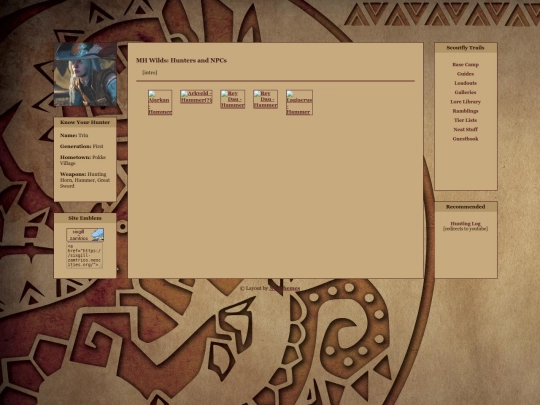Open the Ajarkan - Hammer image link
Image resolution: width=540 pixels, height=405 pixels.
(160, 103)
